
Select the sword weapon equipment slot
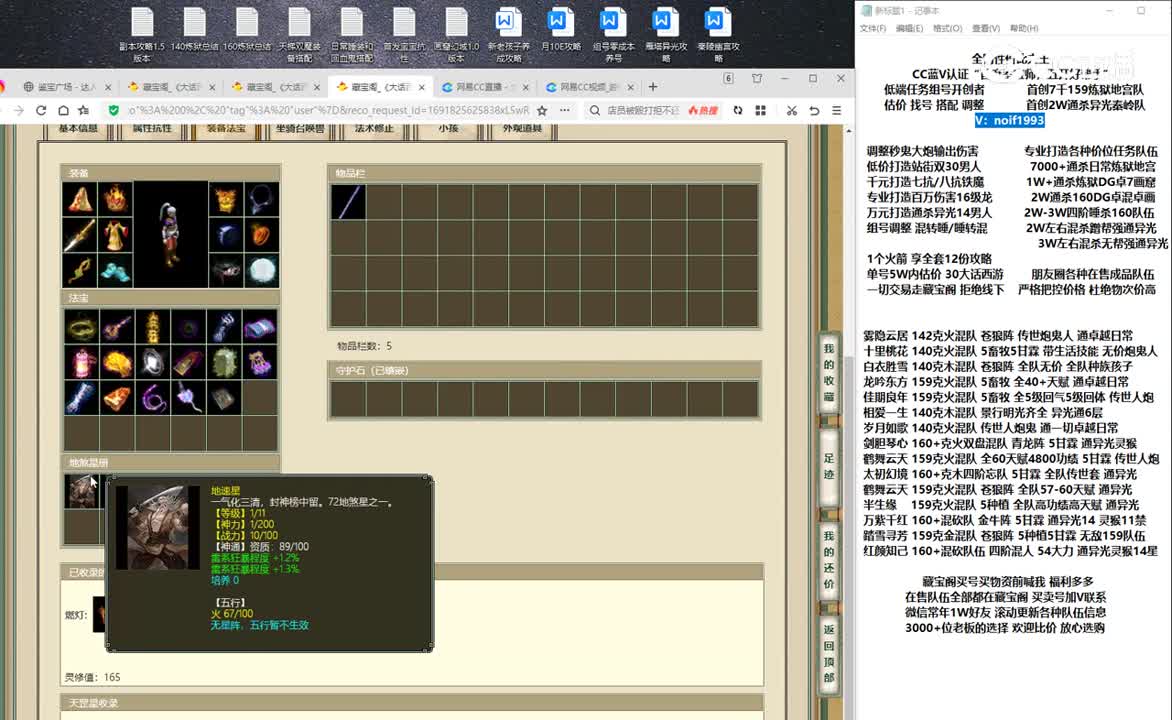79,235
